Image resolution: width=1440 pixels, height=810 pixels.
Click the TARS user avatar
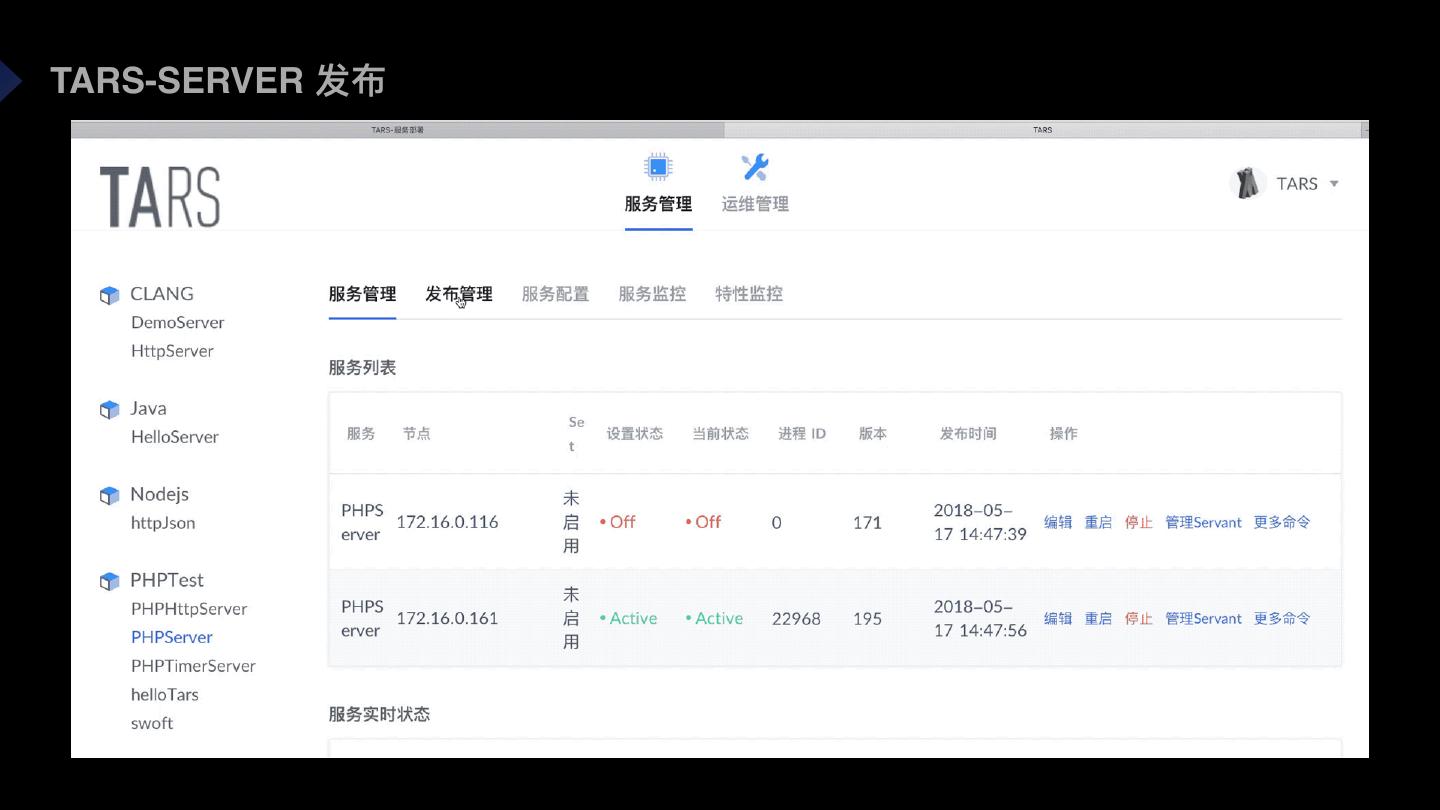click(x=1247, y=183)
